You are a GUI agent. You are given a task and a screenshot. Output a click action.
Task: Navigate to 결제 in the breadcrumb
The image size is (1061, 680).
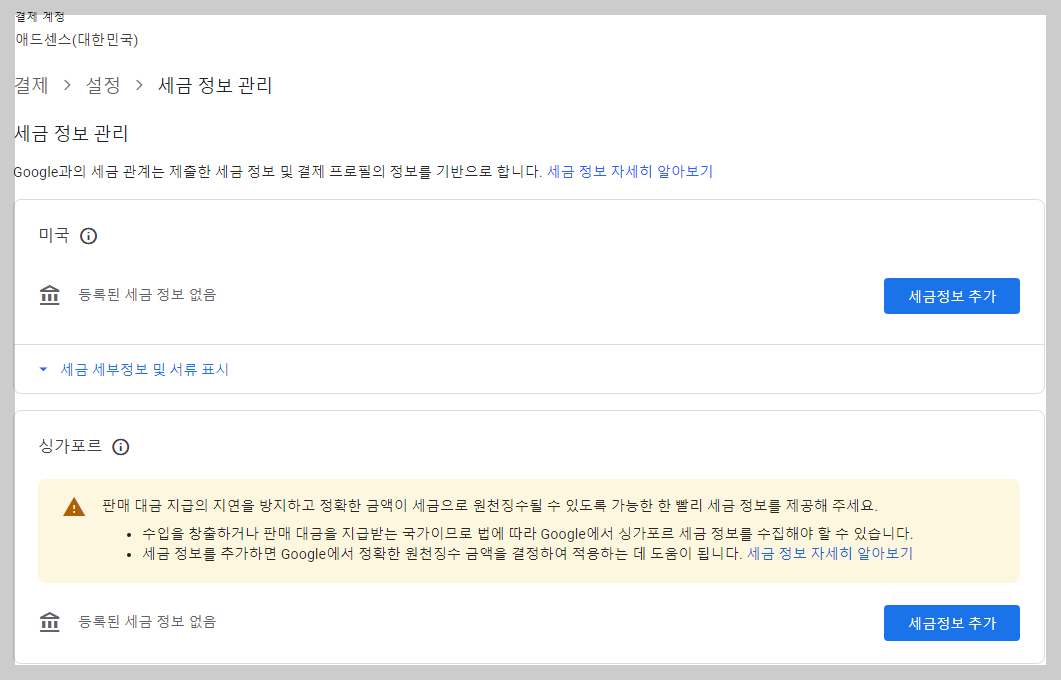tap(29, 86)
